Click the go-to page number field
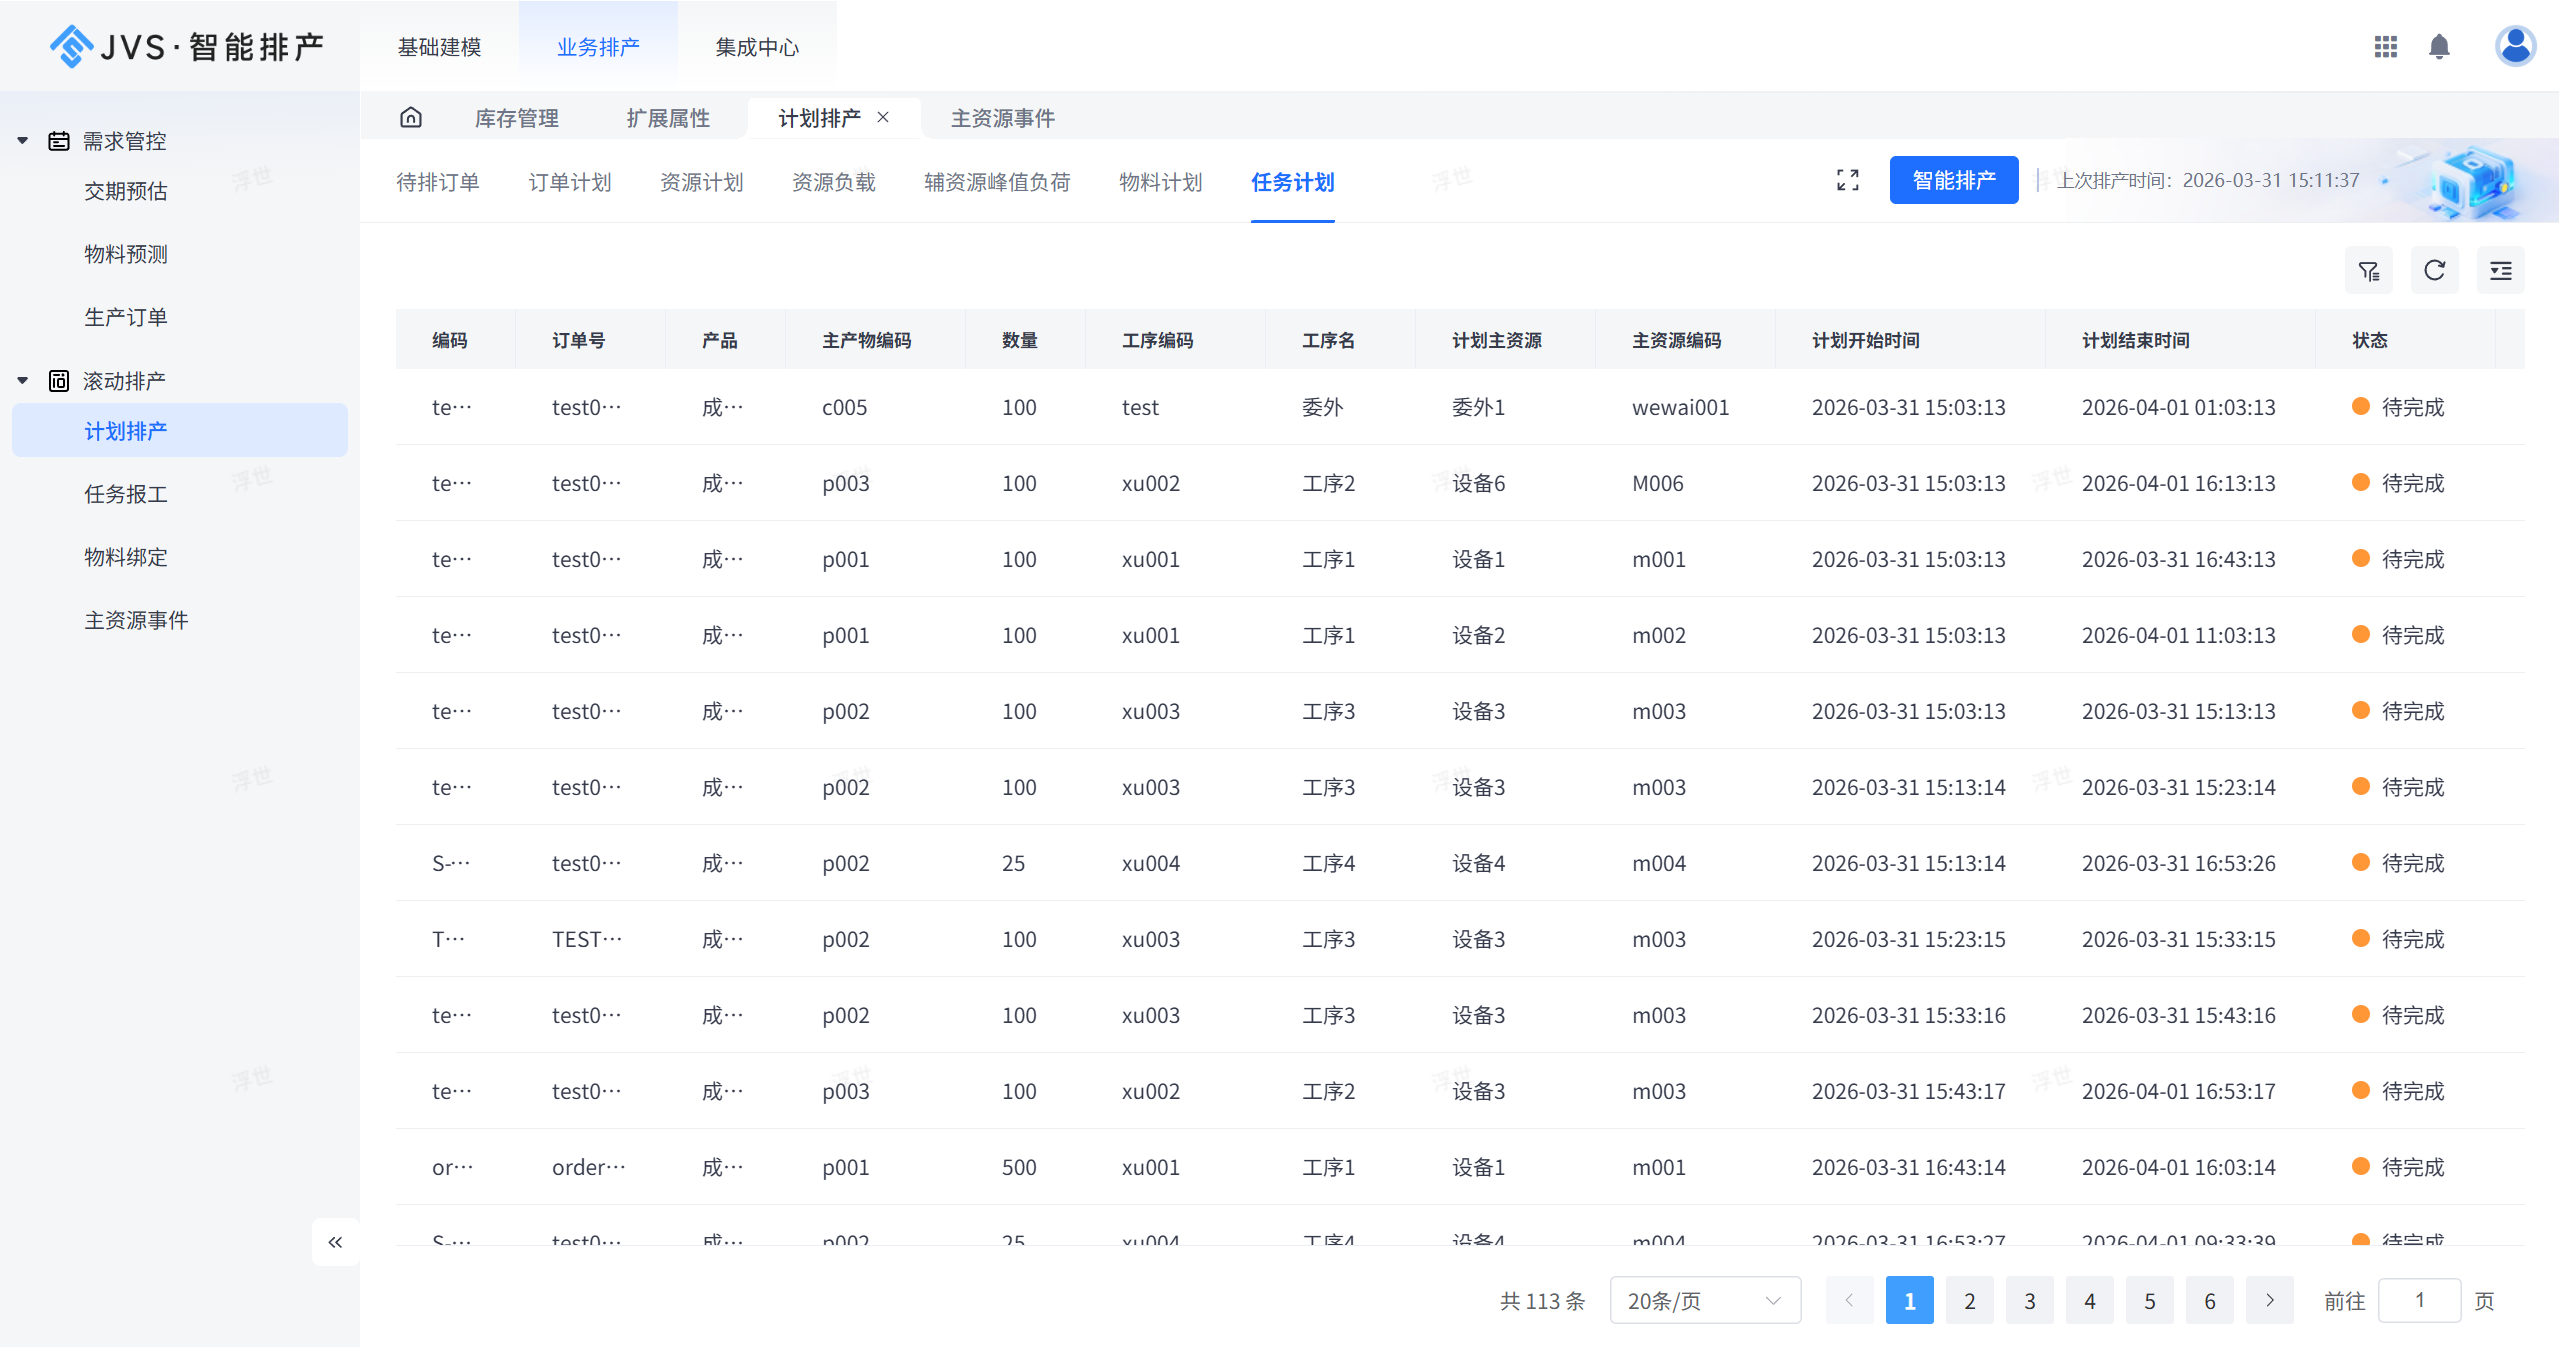Image resolution: width=2559 pixels, height=1347 pixels. tap(2418, 1301)
